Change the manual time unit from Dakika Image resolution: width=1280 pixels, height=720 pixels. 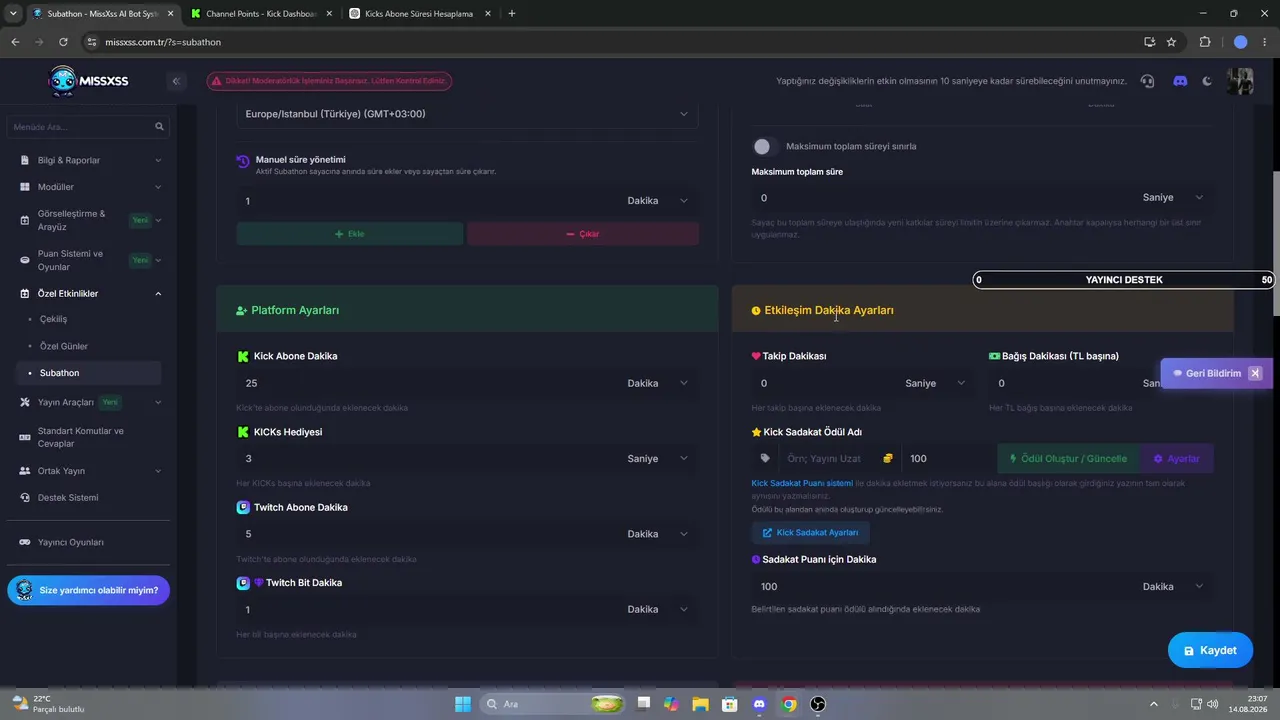click(x=658, y=201)
